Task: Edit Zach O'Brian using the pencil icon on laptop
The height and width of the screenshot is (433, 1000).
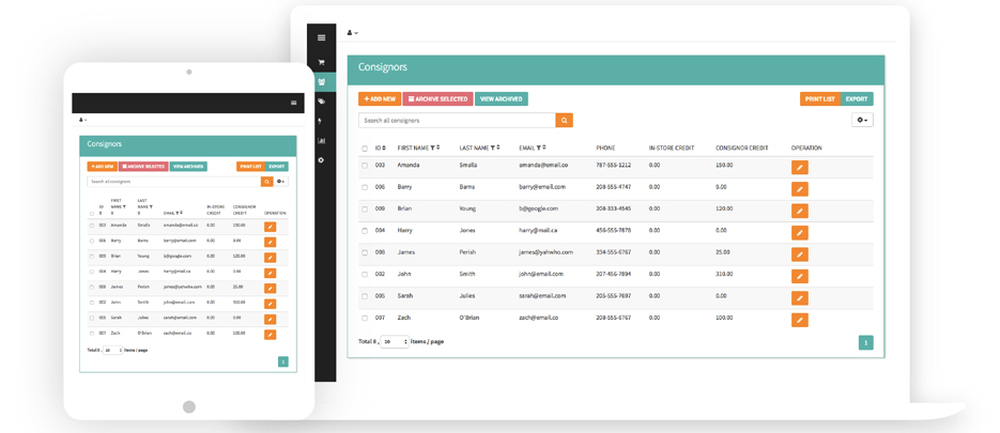Action: tap(799, 319)
